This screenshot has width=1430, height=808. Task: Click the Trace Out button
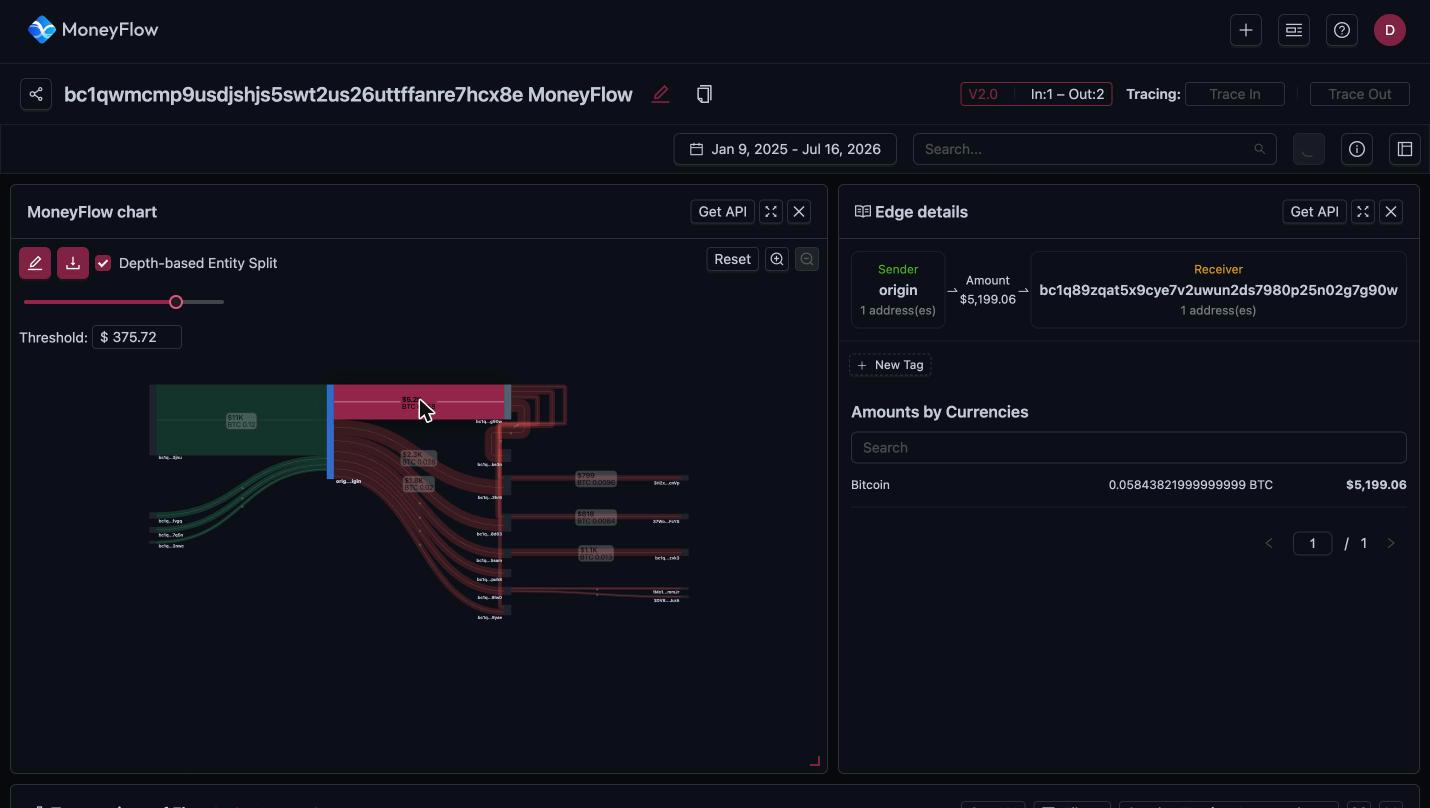[1360, 94]
